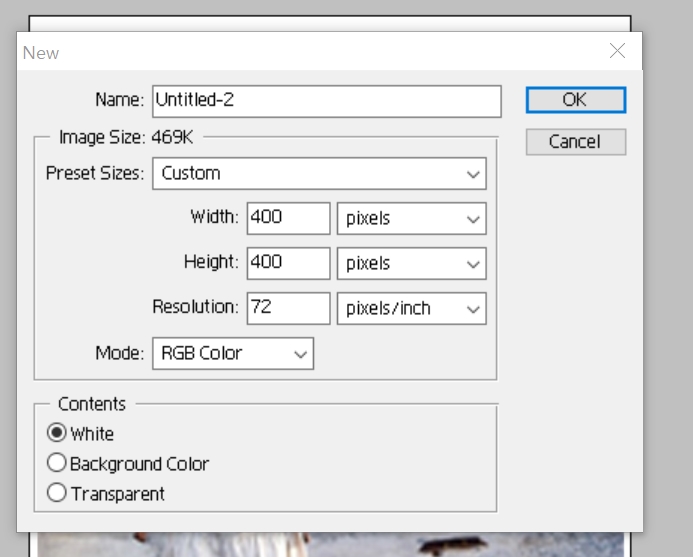693x557 pixels.
Task: Click OK to create the new document
Action: (x=576, y=100)
